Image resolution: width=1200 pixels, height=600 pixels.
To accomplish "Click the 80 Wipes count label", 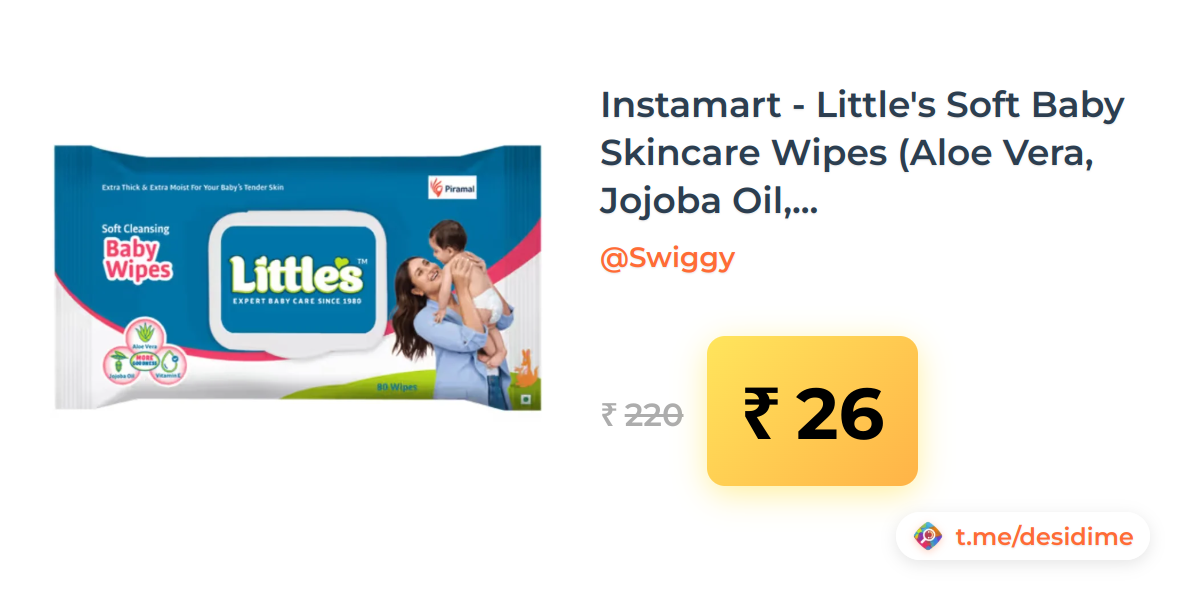I will pyautogui.click(x=396, y=386).
